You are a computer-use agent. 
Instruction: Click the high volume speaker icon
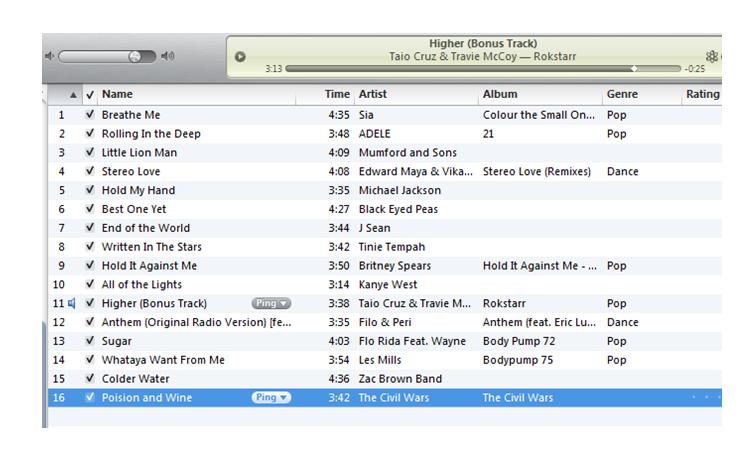click(167, 56)
